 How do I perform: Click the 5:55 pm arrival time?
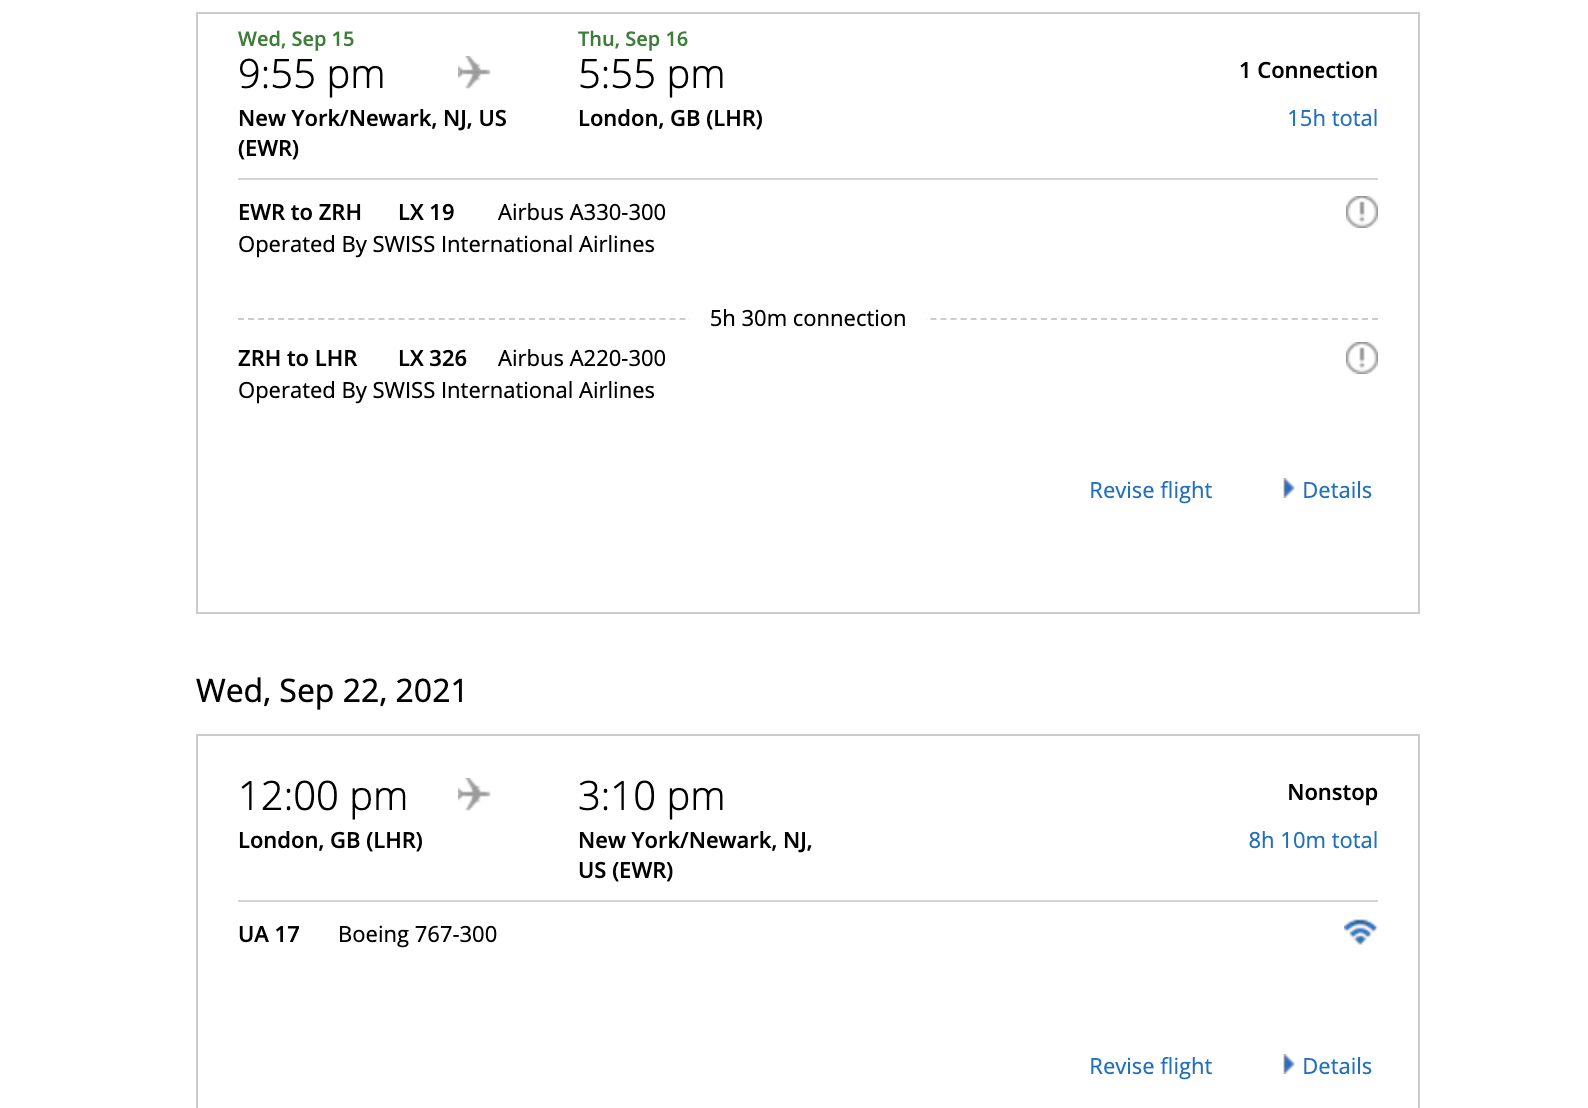pyautogui.click(x=651, y=75)
